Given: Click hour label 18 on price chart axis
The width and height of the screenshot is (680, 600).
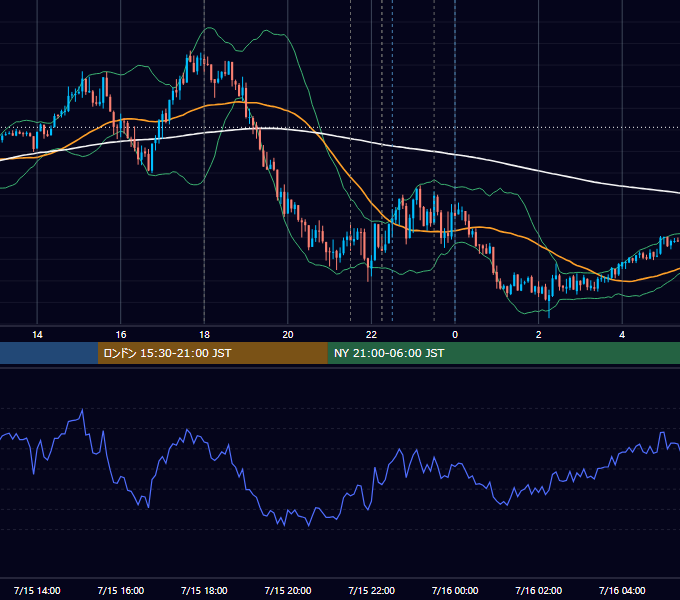Looking at the screenshot, I should pos(204,335).
